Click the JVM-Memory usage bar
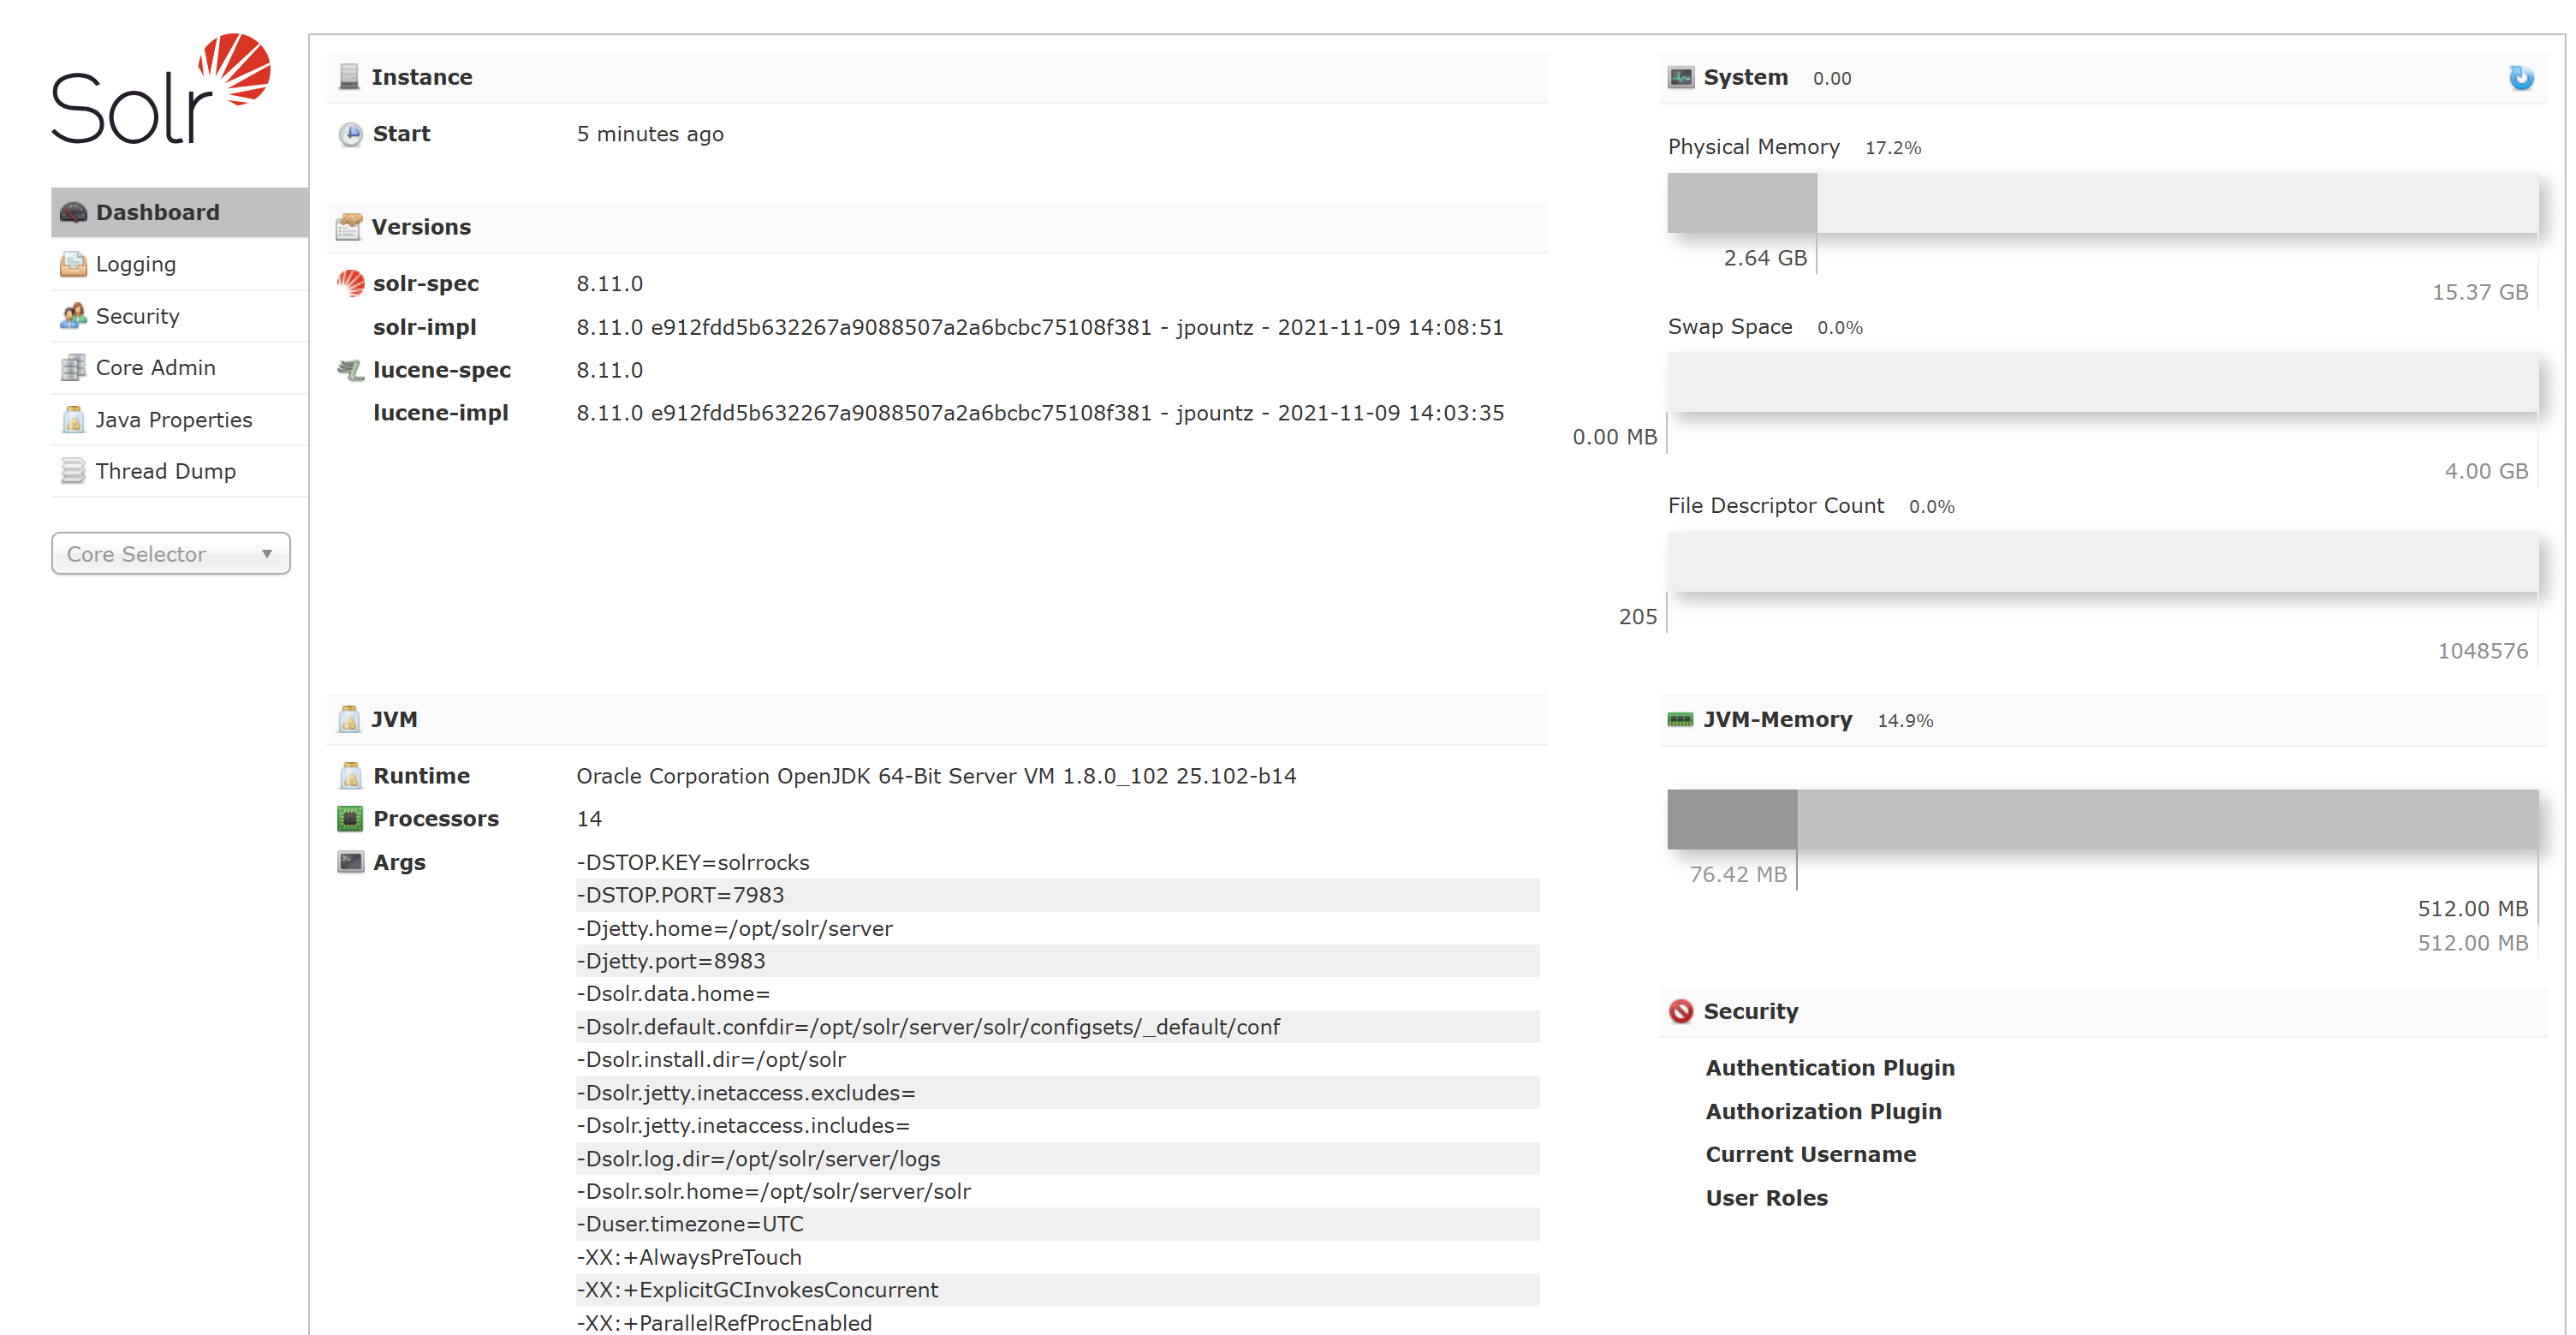 click(2102, 819)
